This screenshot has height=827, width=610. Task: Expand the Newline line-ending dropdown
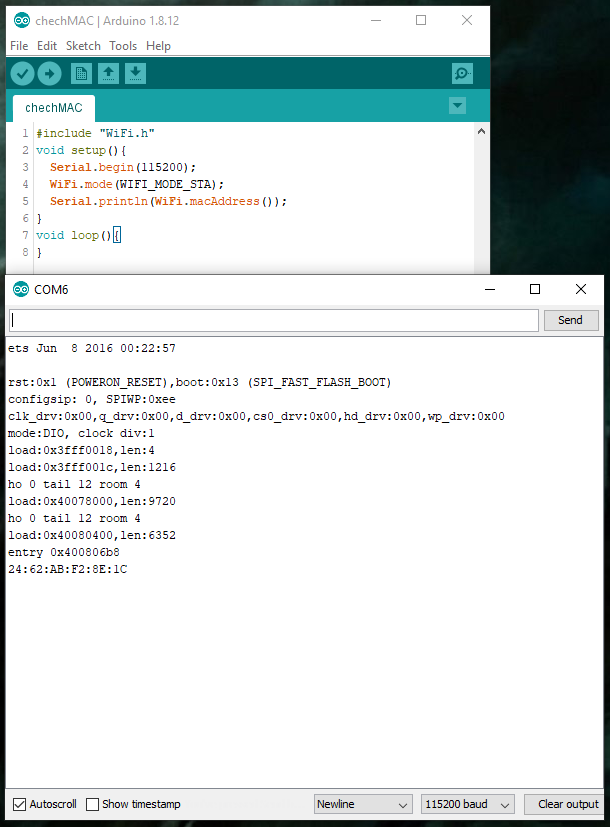coord(362,804)
